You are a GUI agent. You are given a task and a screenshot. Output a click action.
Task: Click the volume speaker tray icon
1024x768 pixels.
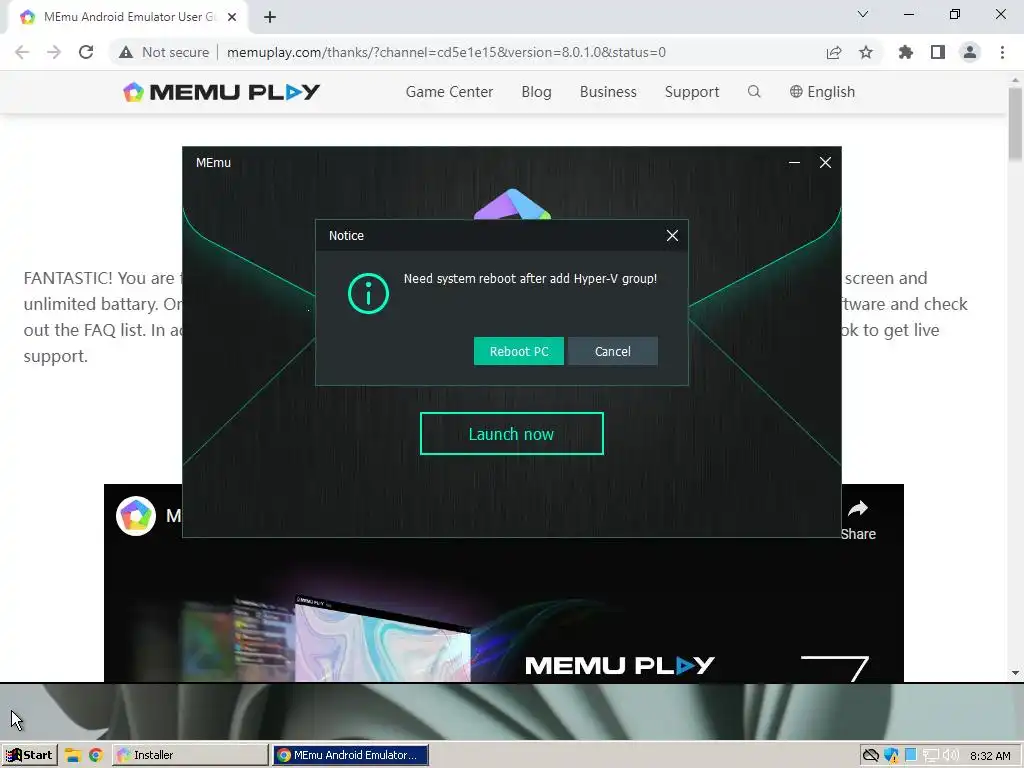[950, 756]
